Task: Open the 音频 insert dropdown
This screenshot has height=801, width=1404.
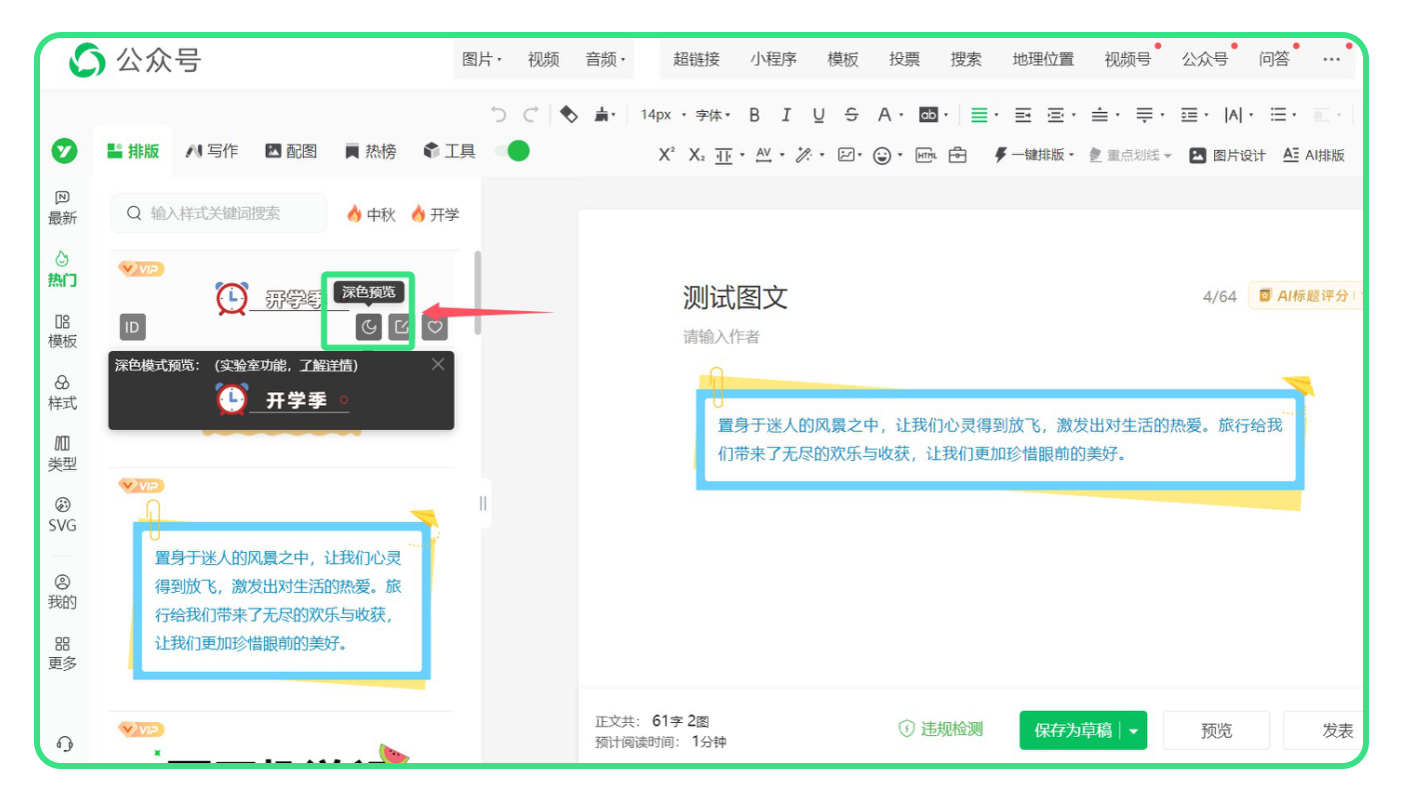Action: click(605, 59)
